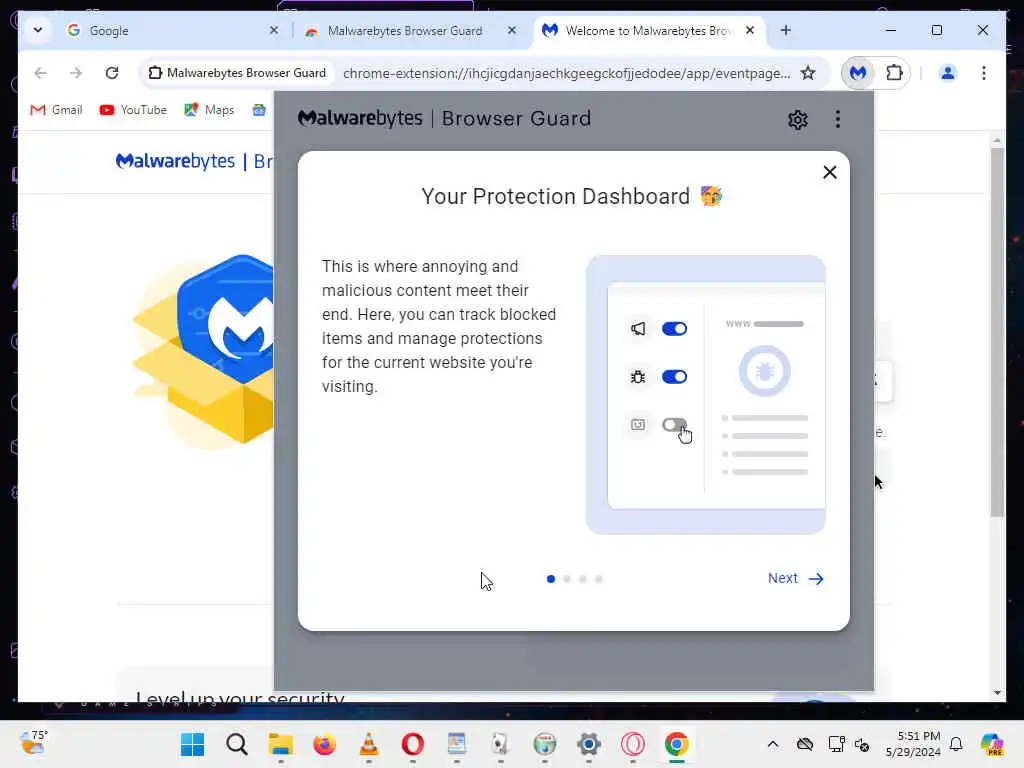Open the Maps bookmark
The height and width of the screenshot is (768, 1024).
(210, 110)
